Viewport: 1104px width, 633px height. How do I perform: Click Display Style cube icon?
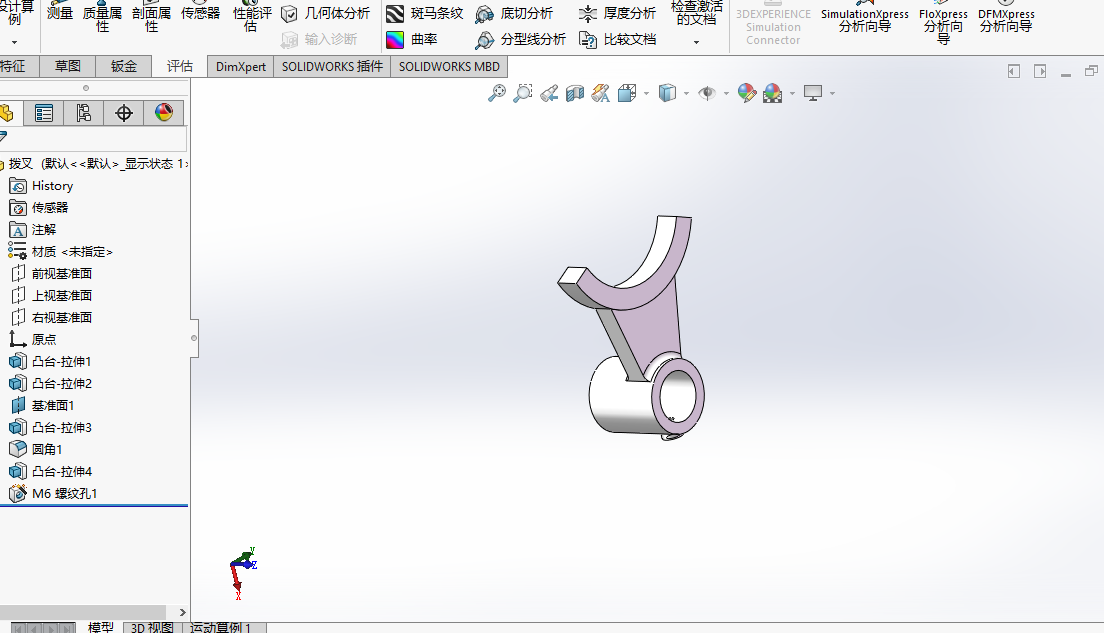click(667, 93)
